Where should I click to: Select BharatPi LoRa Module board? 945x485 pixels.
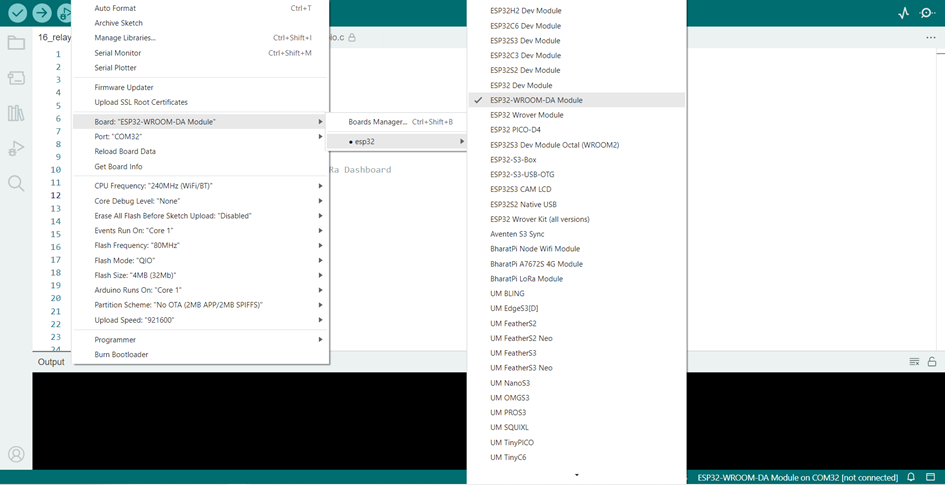(577, 278)
